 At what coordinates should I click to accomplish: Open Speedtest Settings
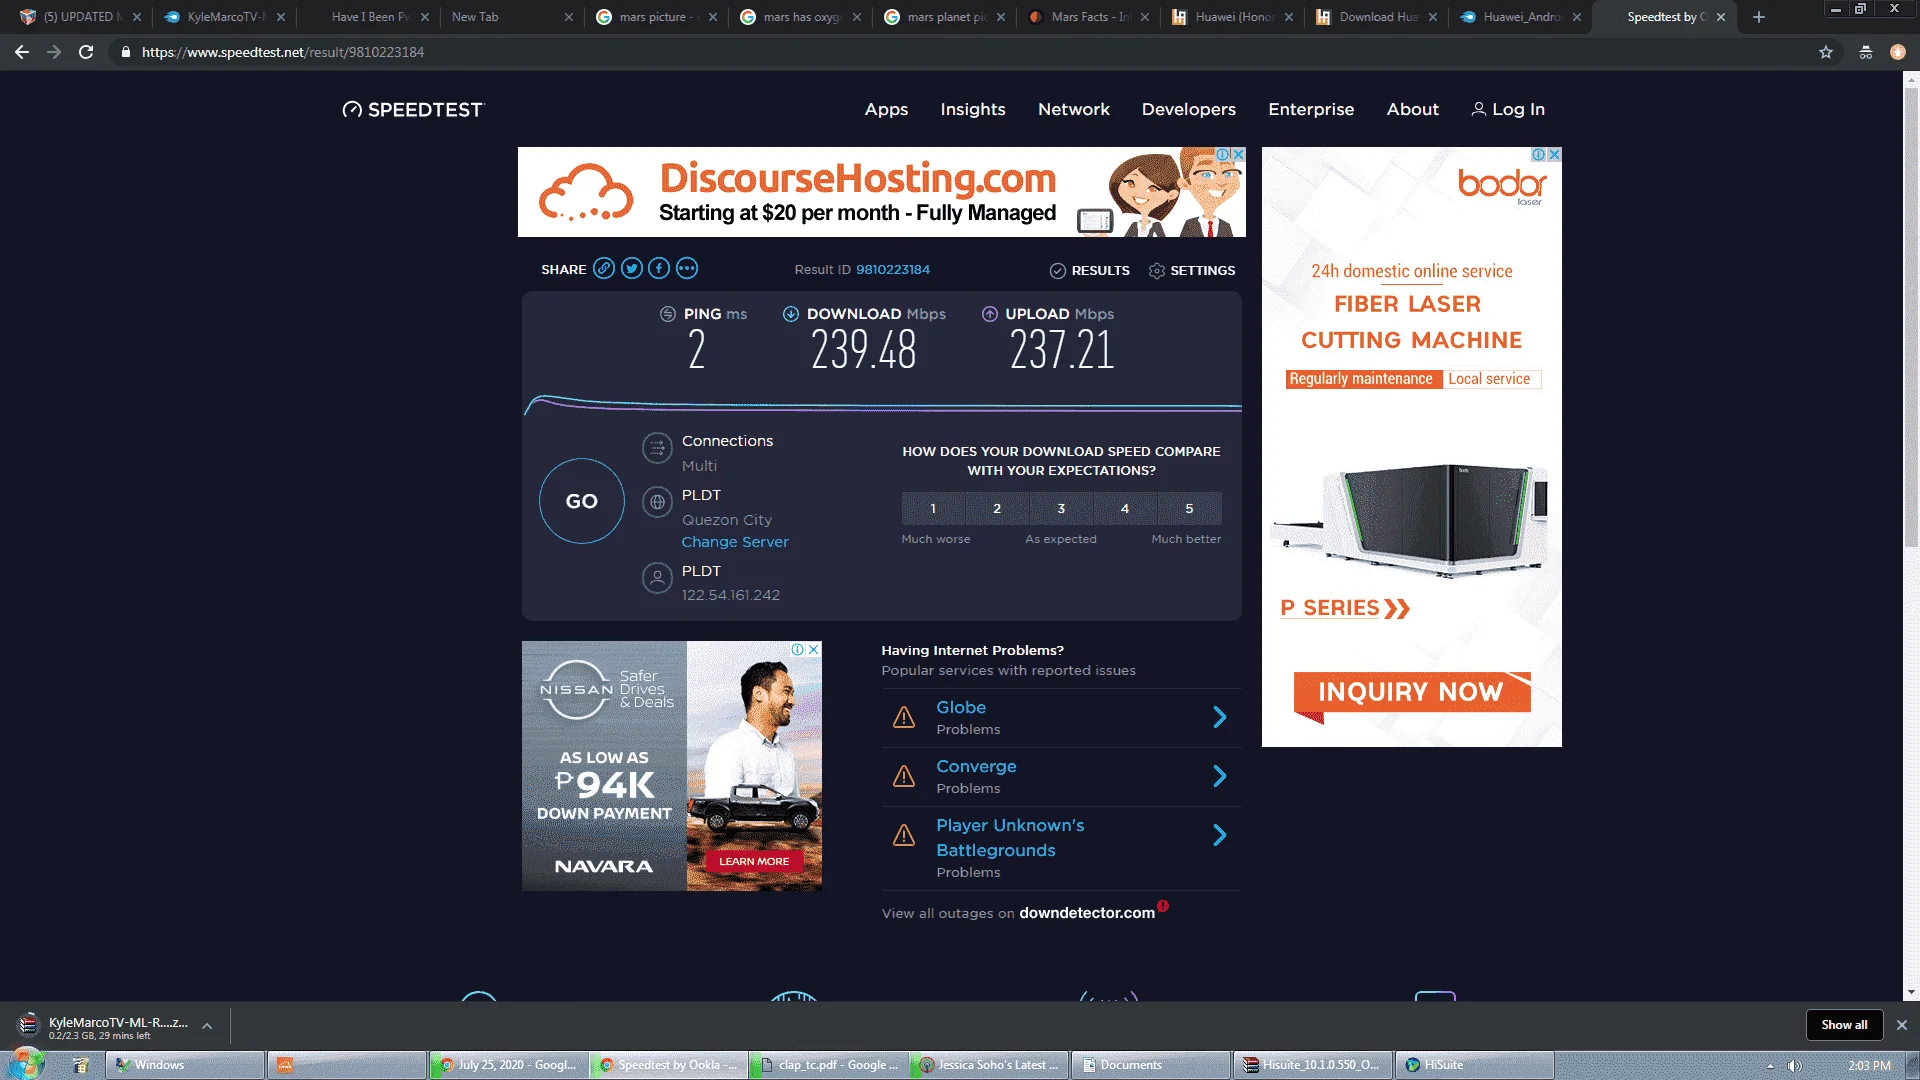(1192, 271)
